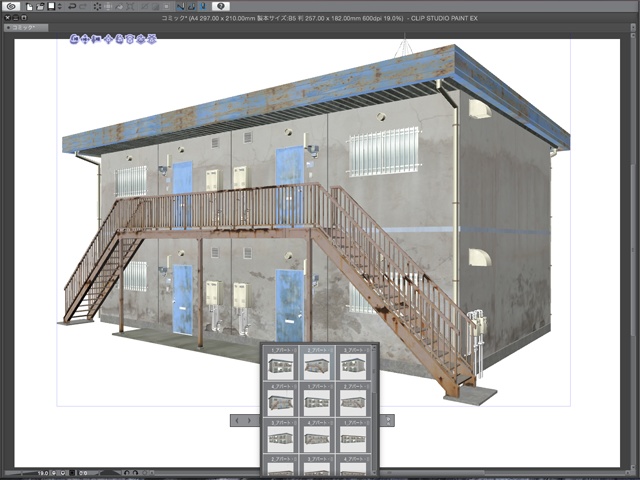The image size is (640, 480).
Task: Click the rotation angle field showing 0.0
Action: coord(83,473)
